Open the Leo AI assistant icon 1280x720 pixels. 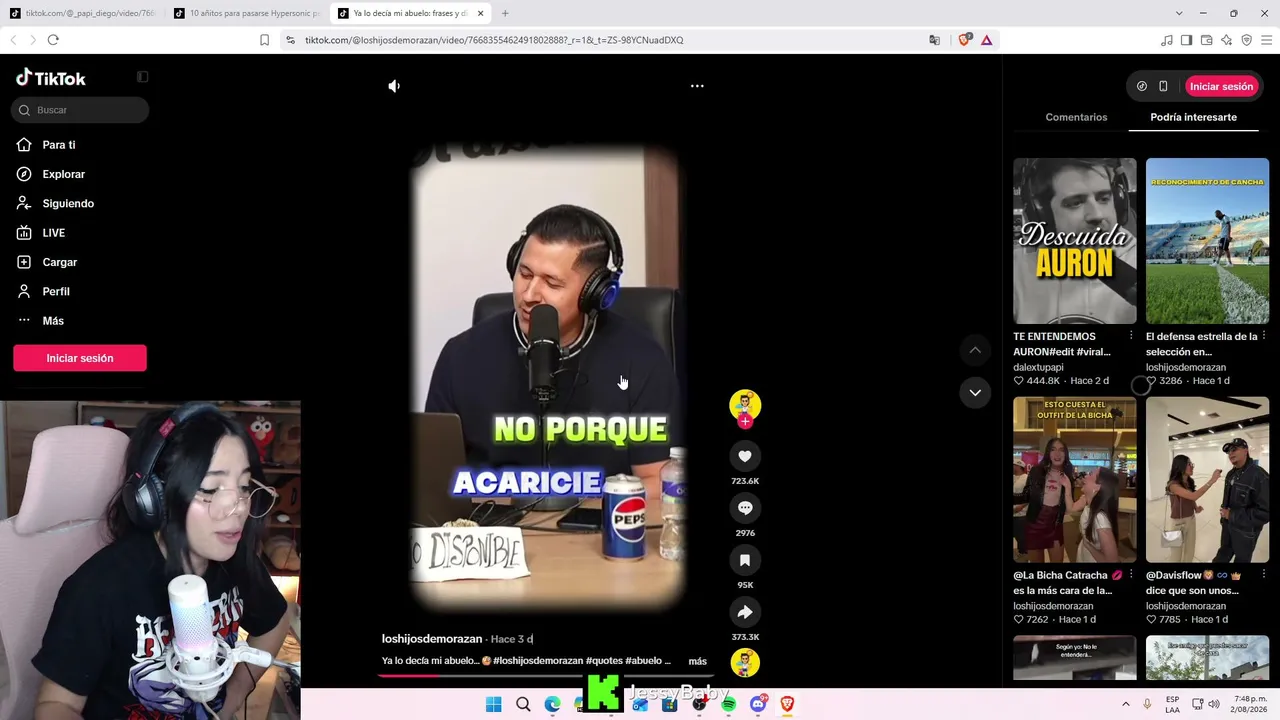click(x=1227, y=40)
